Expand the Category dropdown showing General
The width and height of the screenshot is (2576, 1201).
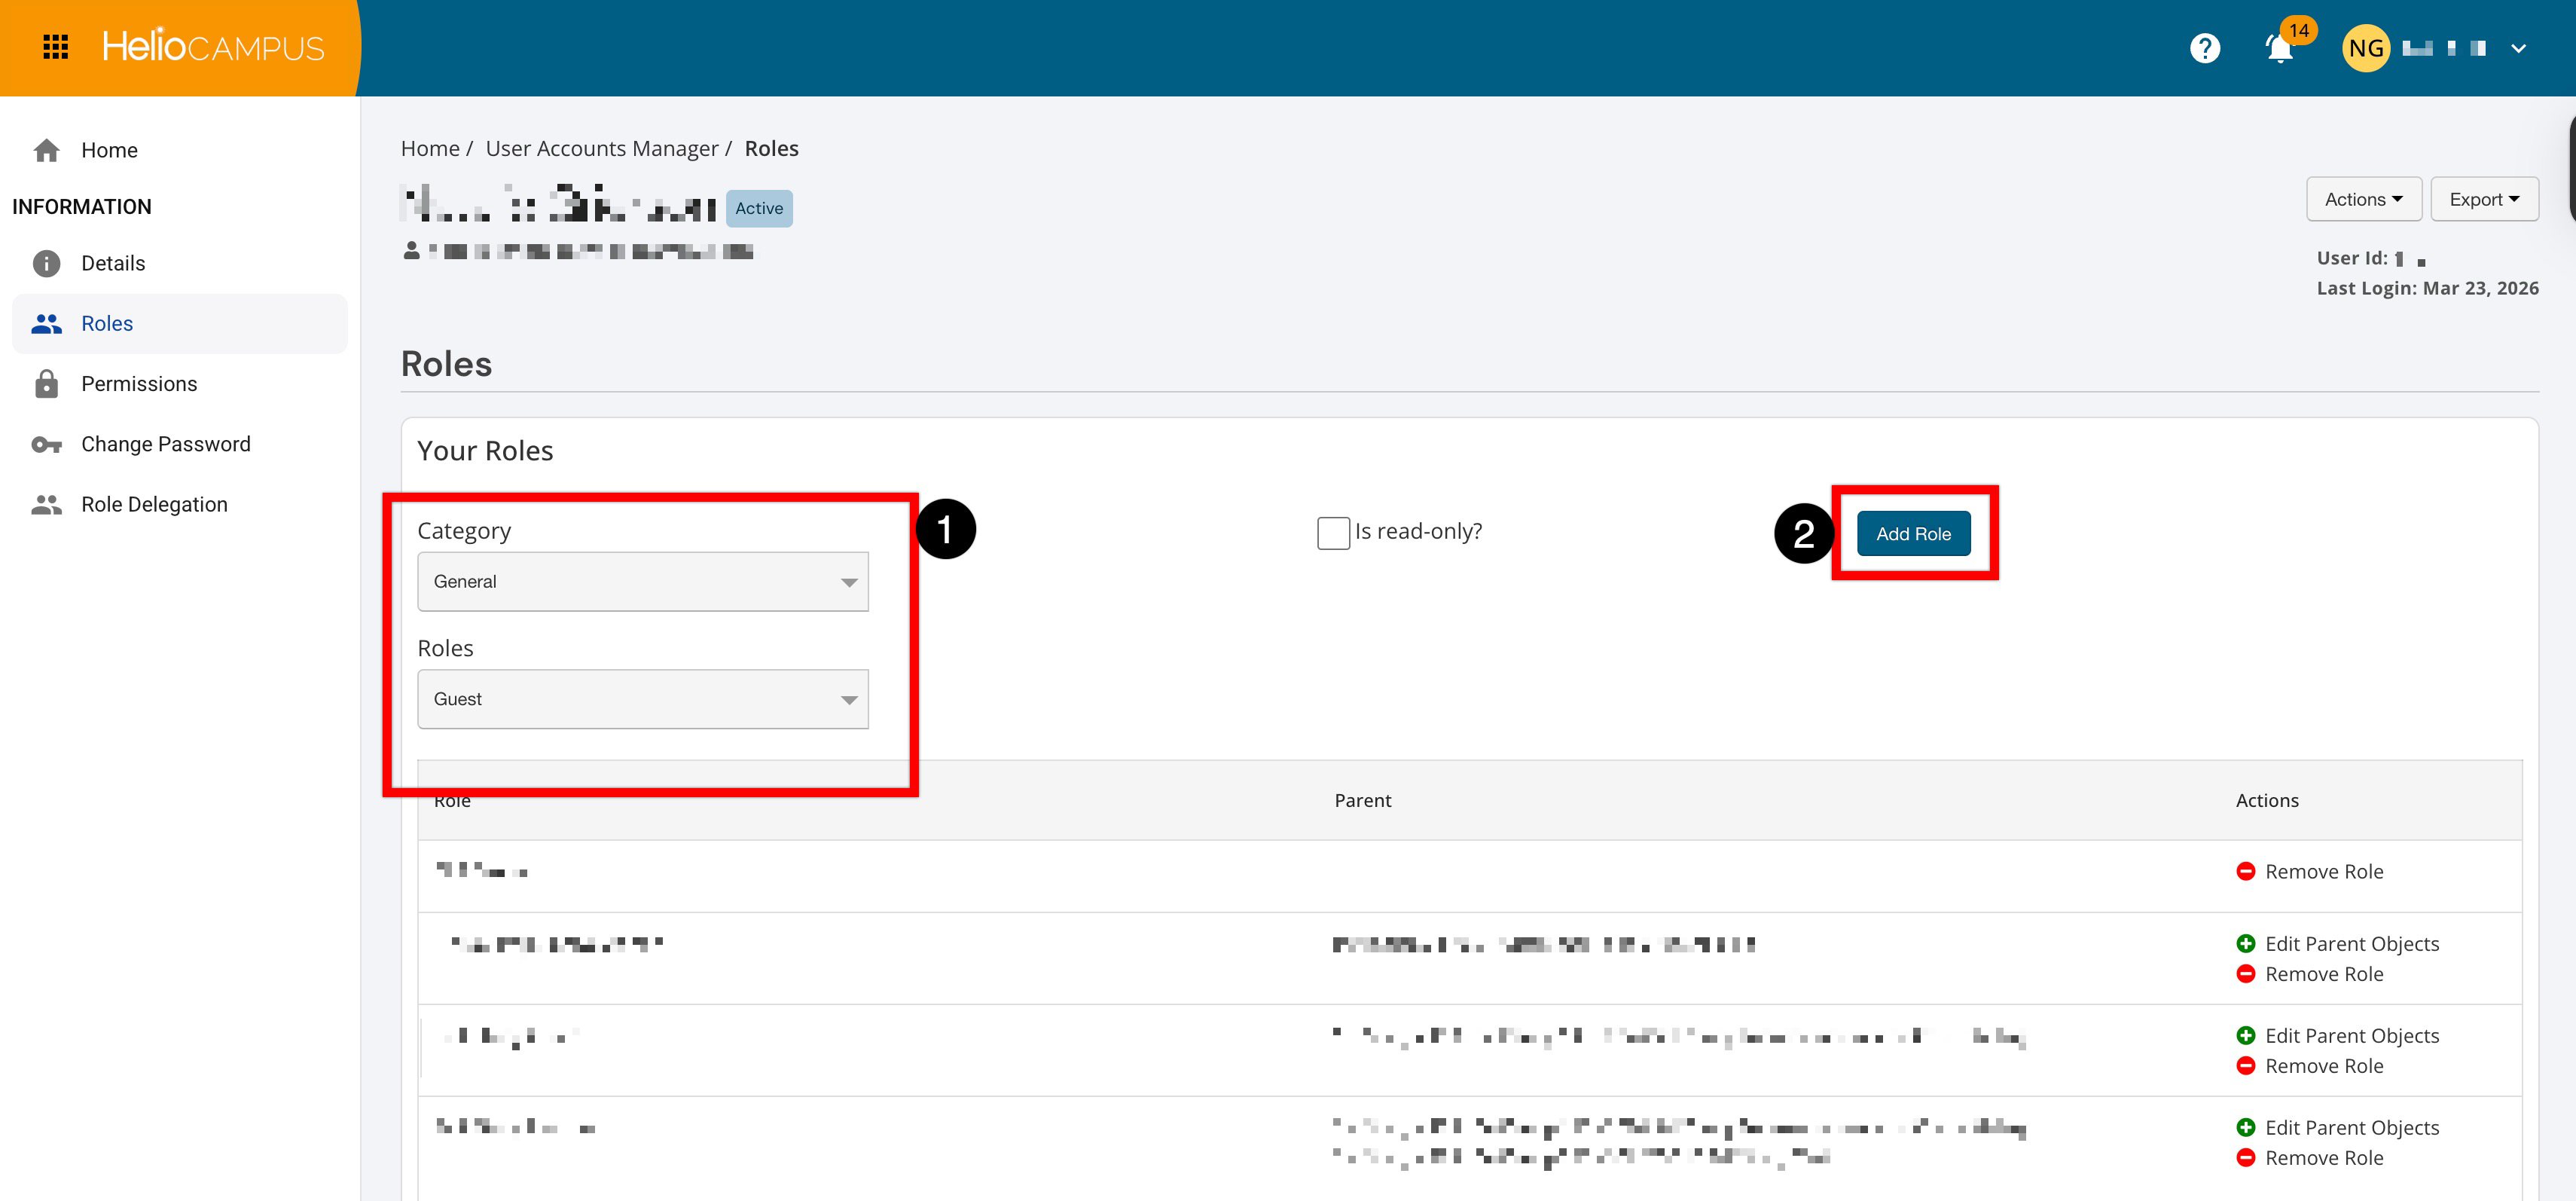(x=642, y=582)
